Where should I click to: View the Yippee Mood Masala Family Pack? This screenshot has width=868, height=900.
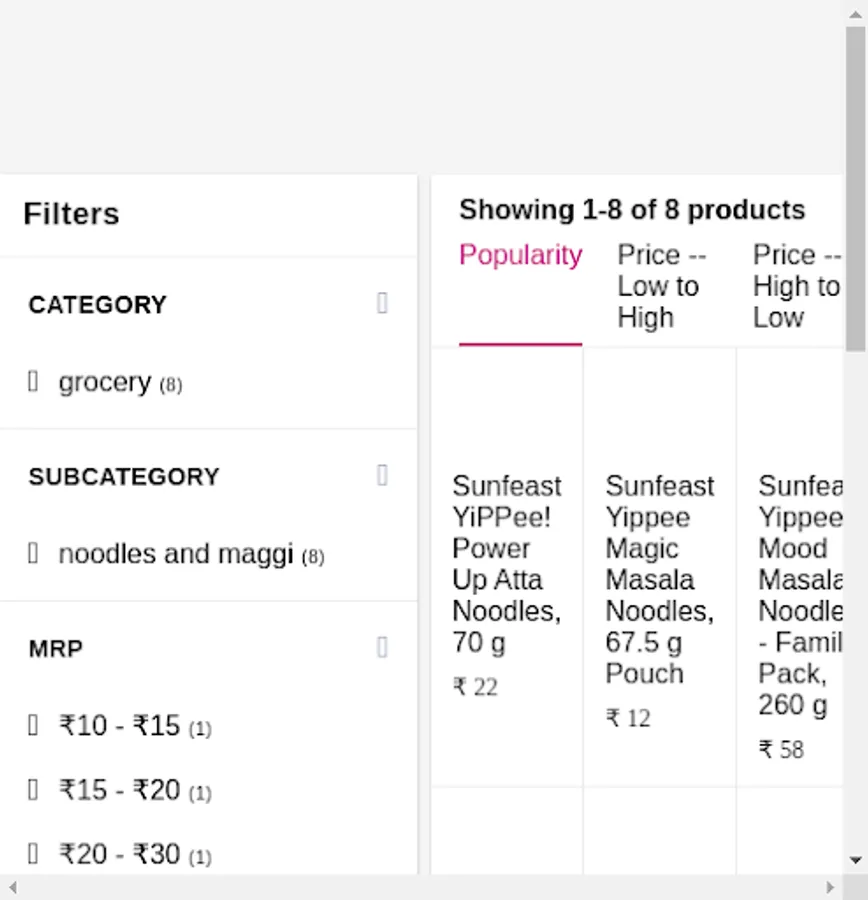[x=799, y=595]
